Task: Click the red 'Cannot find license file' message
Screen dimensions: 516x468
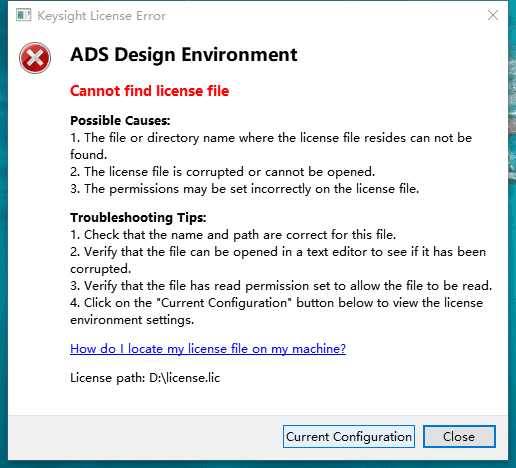Action: pos(150,91)
